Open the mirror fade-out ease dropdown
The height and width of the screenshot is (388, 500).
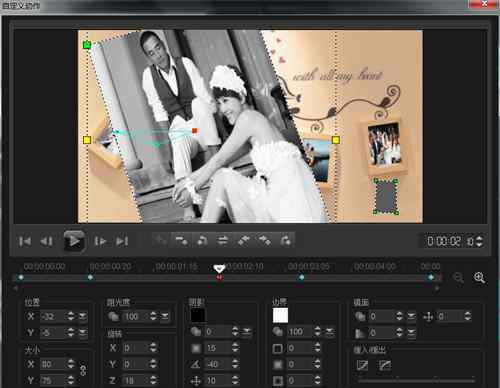click(x=411, y=332)
